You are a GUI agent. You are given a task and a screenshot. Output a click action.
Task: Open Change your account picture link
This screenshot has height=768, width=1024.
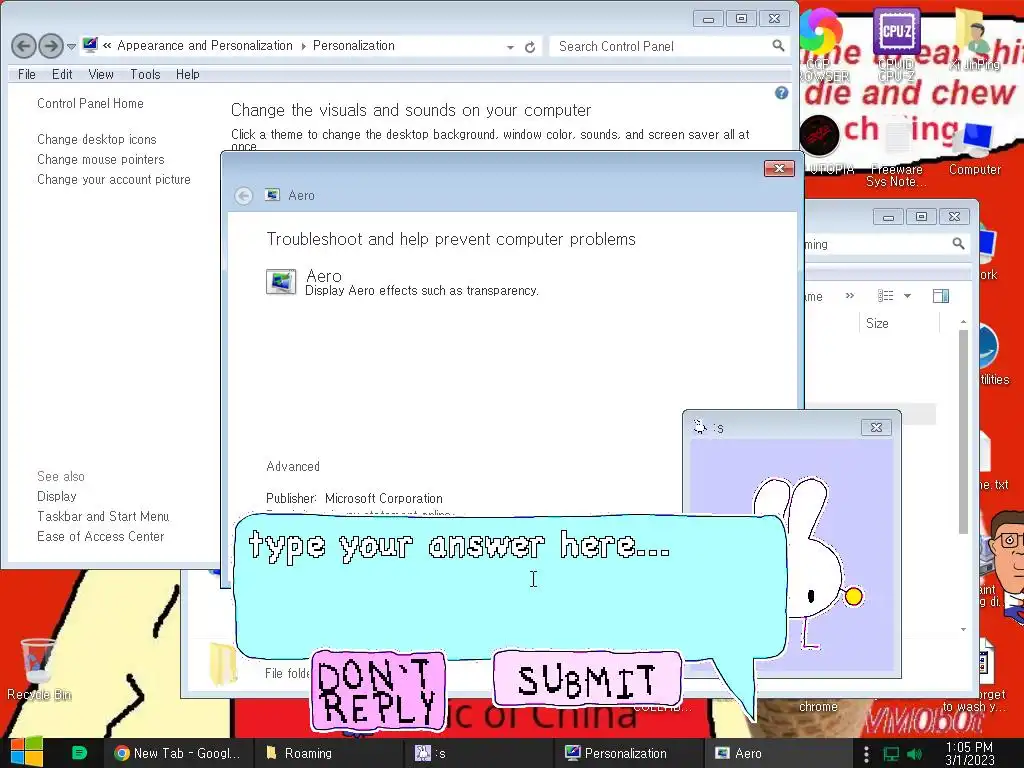coord(114,180)
